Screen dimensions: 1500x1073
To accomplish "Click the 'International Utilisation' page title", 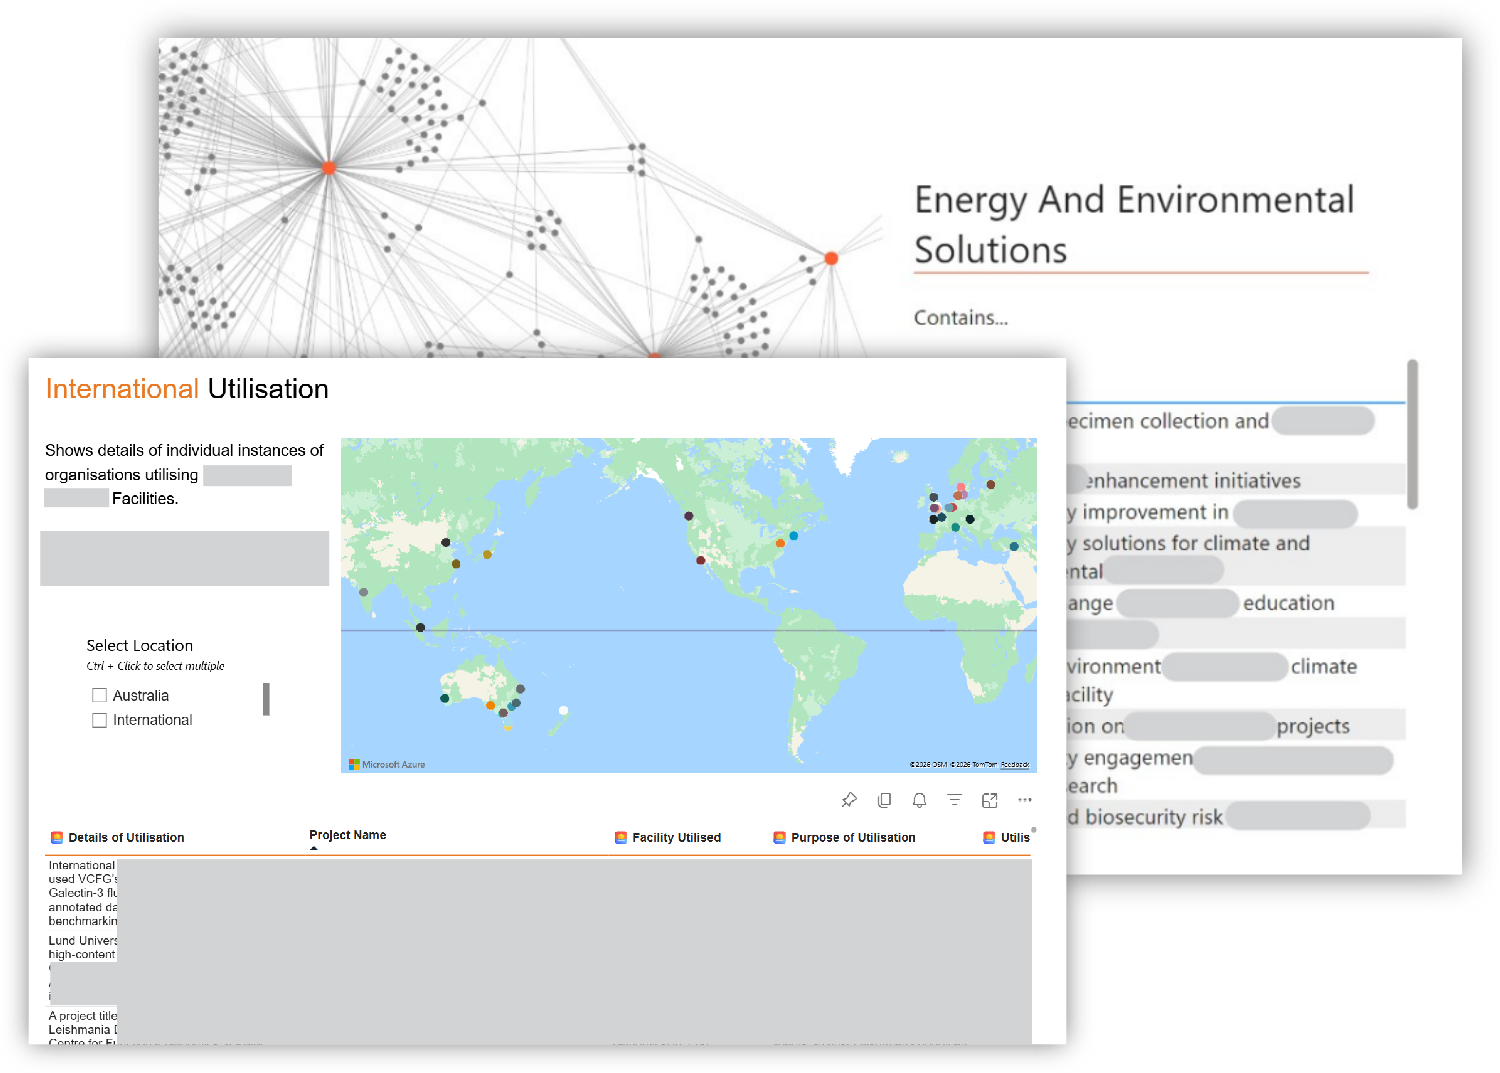I will point(187,389).
